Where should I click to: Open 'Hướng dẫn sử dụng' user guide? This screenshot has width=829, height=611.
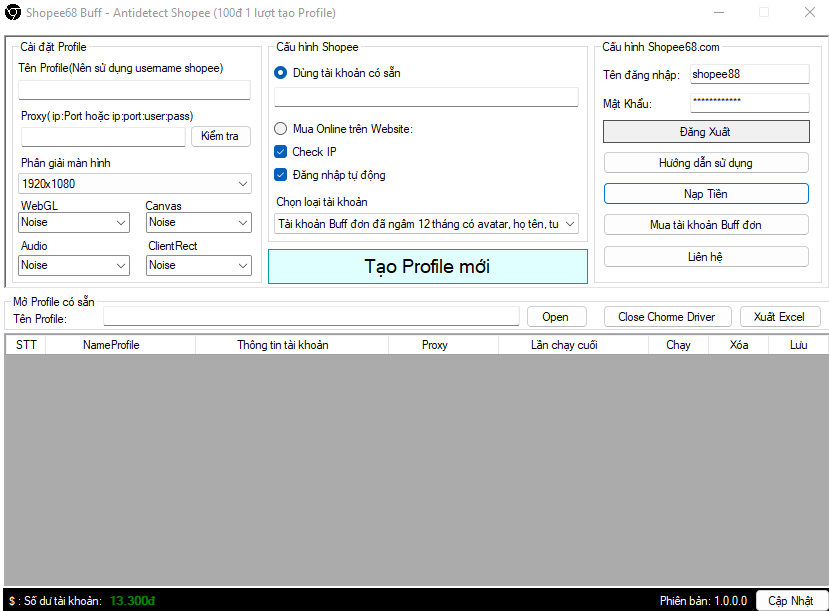[706, 163]
